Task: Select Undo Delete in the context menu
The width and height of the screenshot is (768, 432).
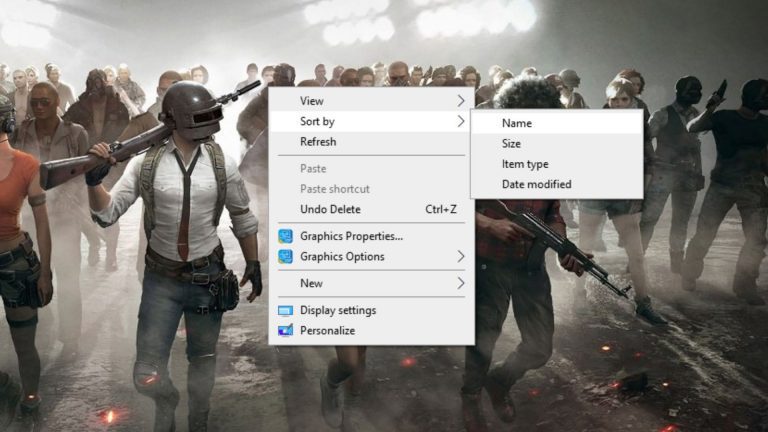Action: [x=330, y=209]
